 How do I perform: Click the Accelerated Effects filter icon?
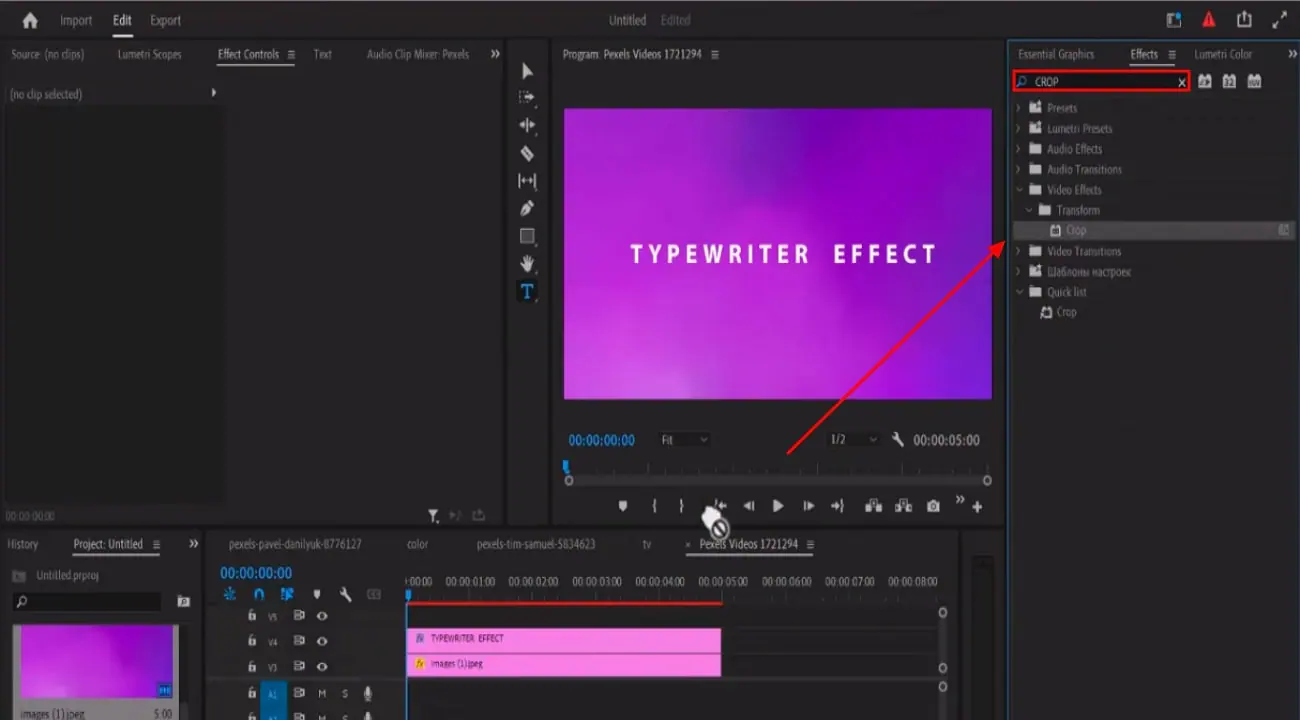pyautogui.click(x=1205, y=81)
